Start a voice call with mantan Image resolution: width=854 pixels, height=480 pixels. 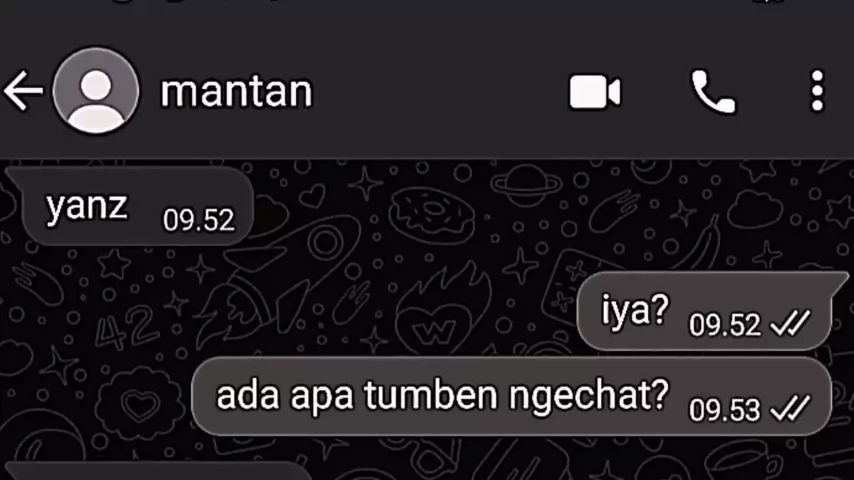713,92
